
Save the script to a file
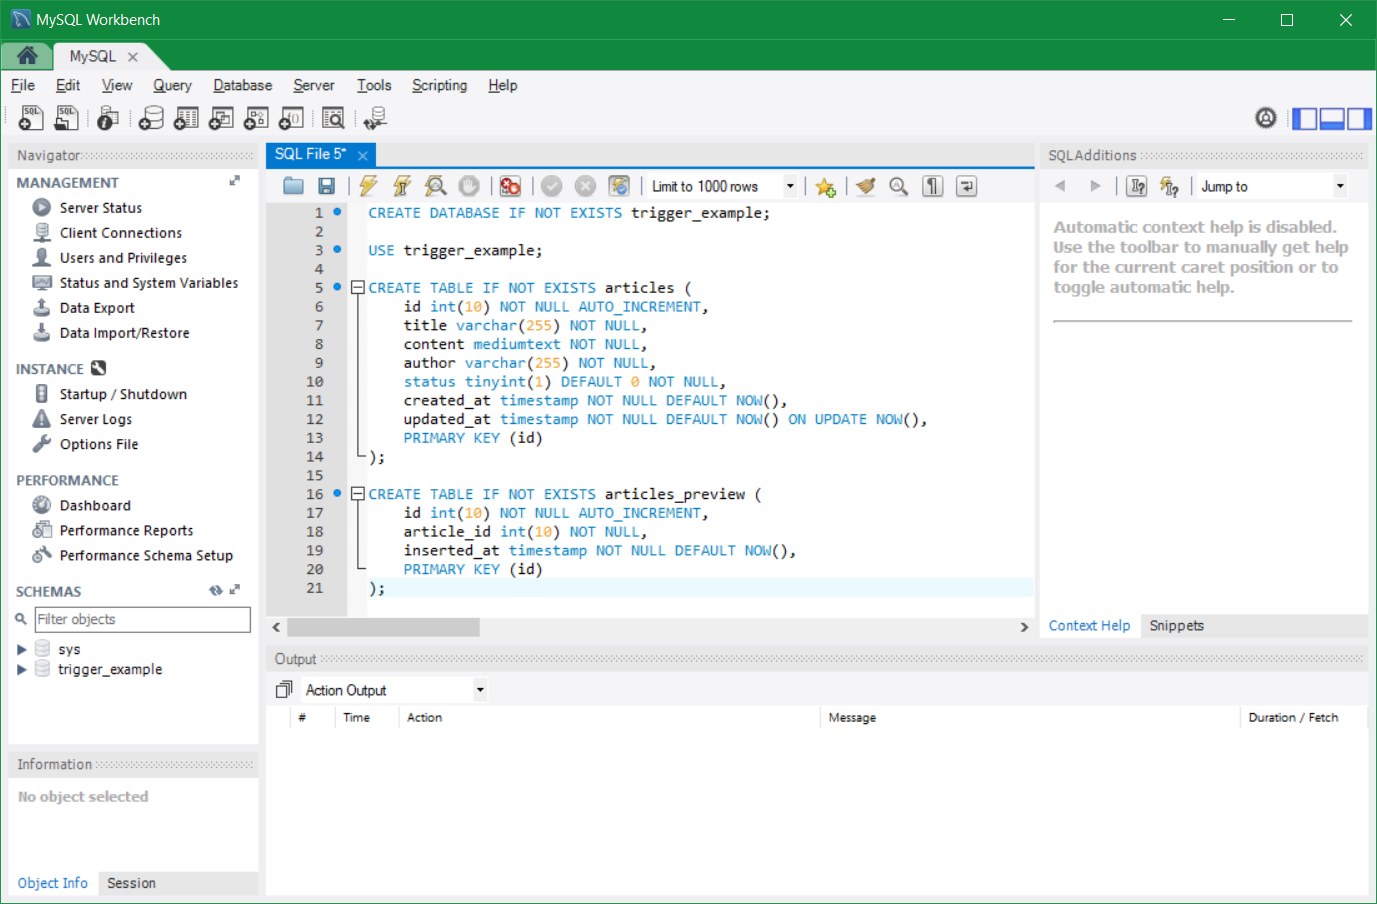pyautogui.click(x=326, y=186)
